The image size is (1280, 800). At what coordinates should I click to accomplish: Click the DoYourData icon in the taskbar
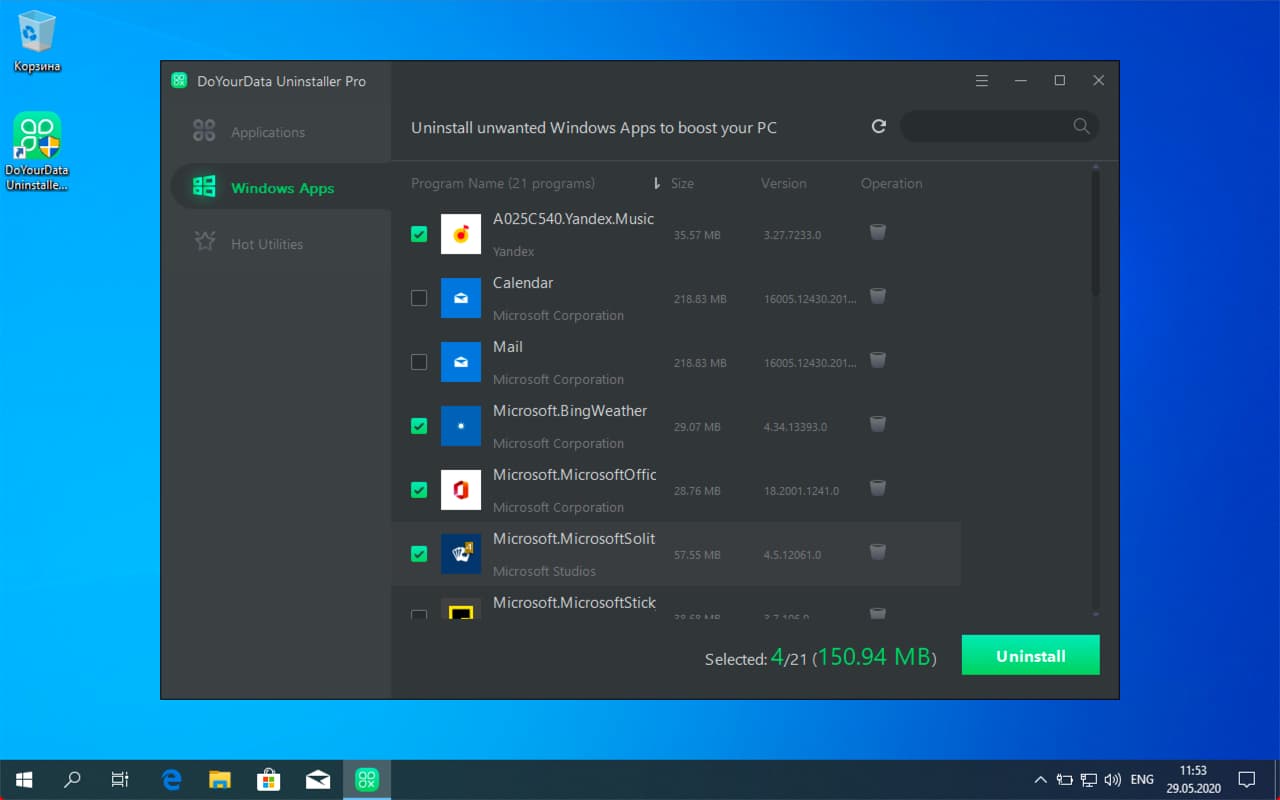point(367,779)
